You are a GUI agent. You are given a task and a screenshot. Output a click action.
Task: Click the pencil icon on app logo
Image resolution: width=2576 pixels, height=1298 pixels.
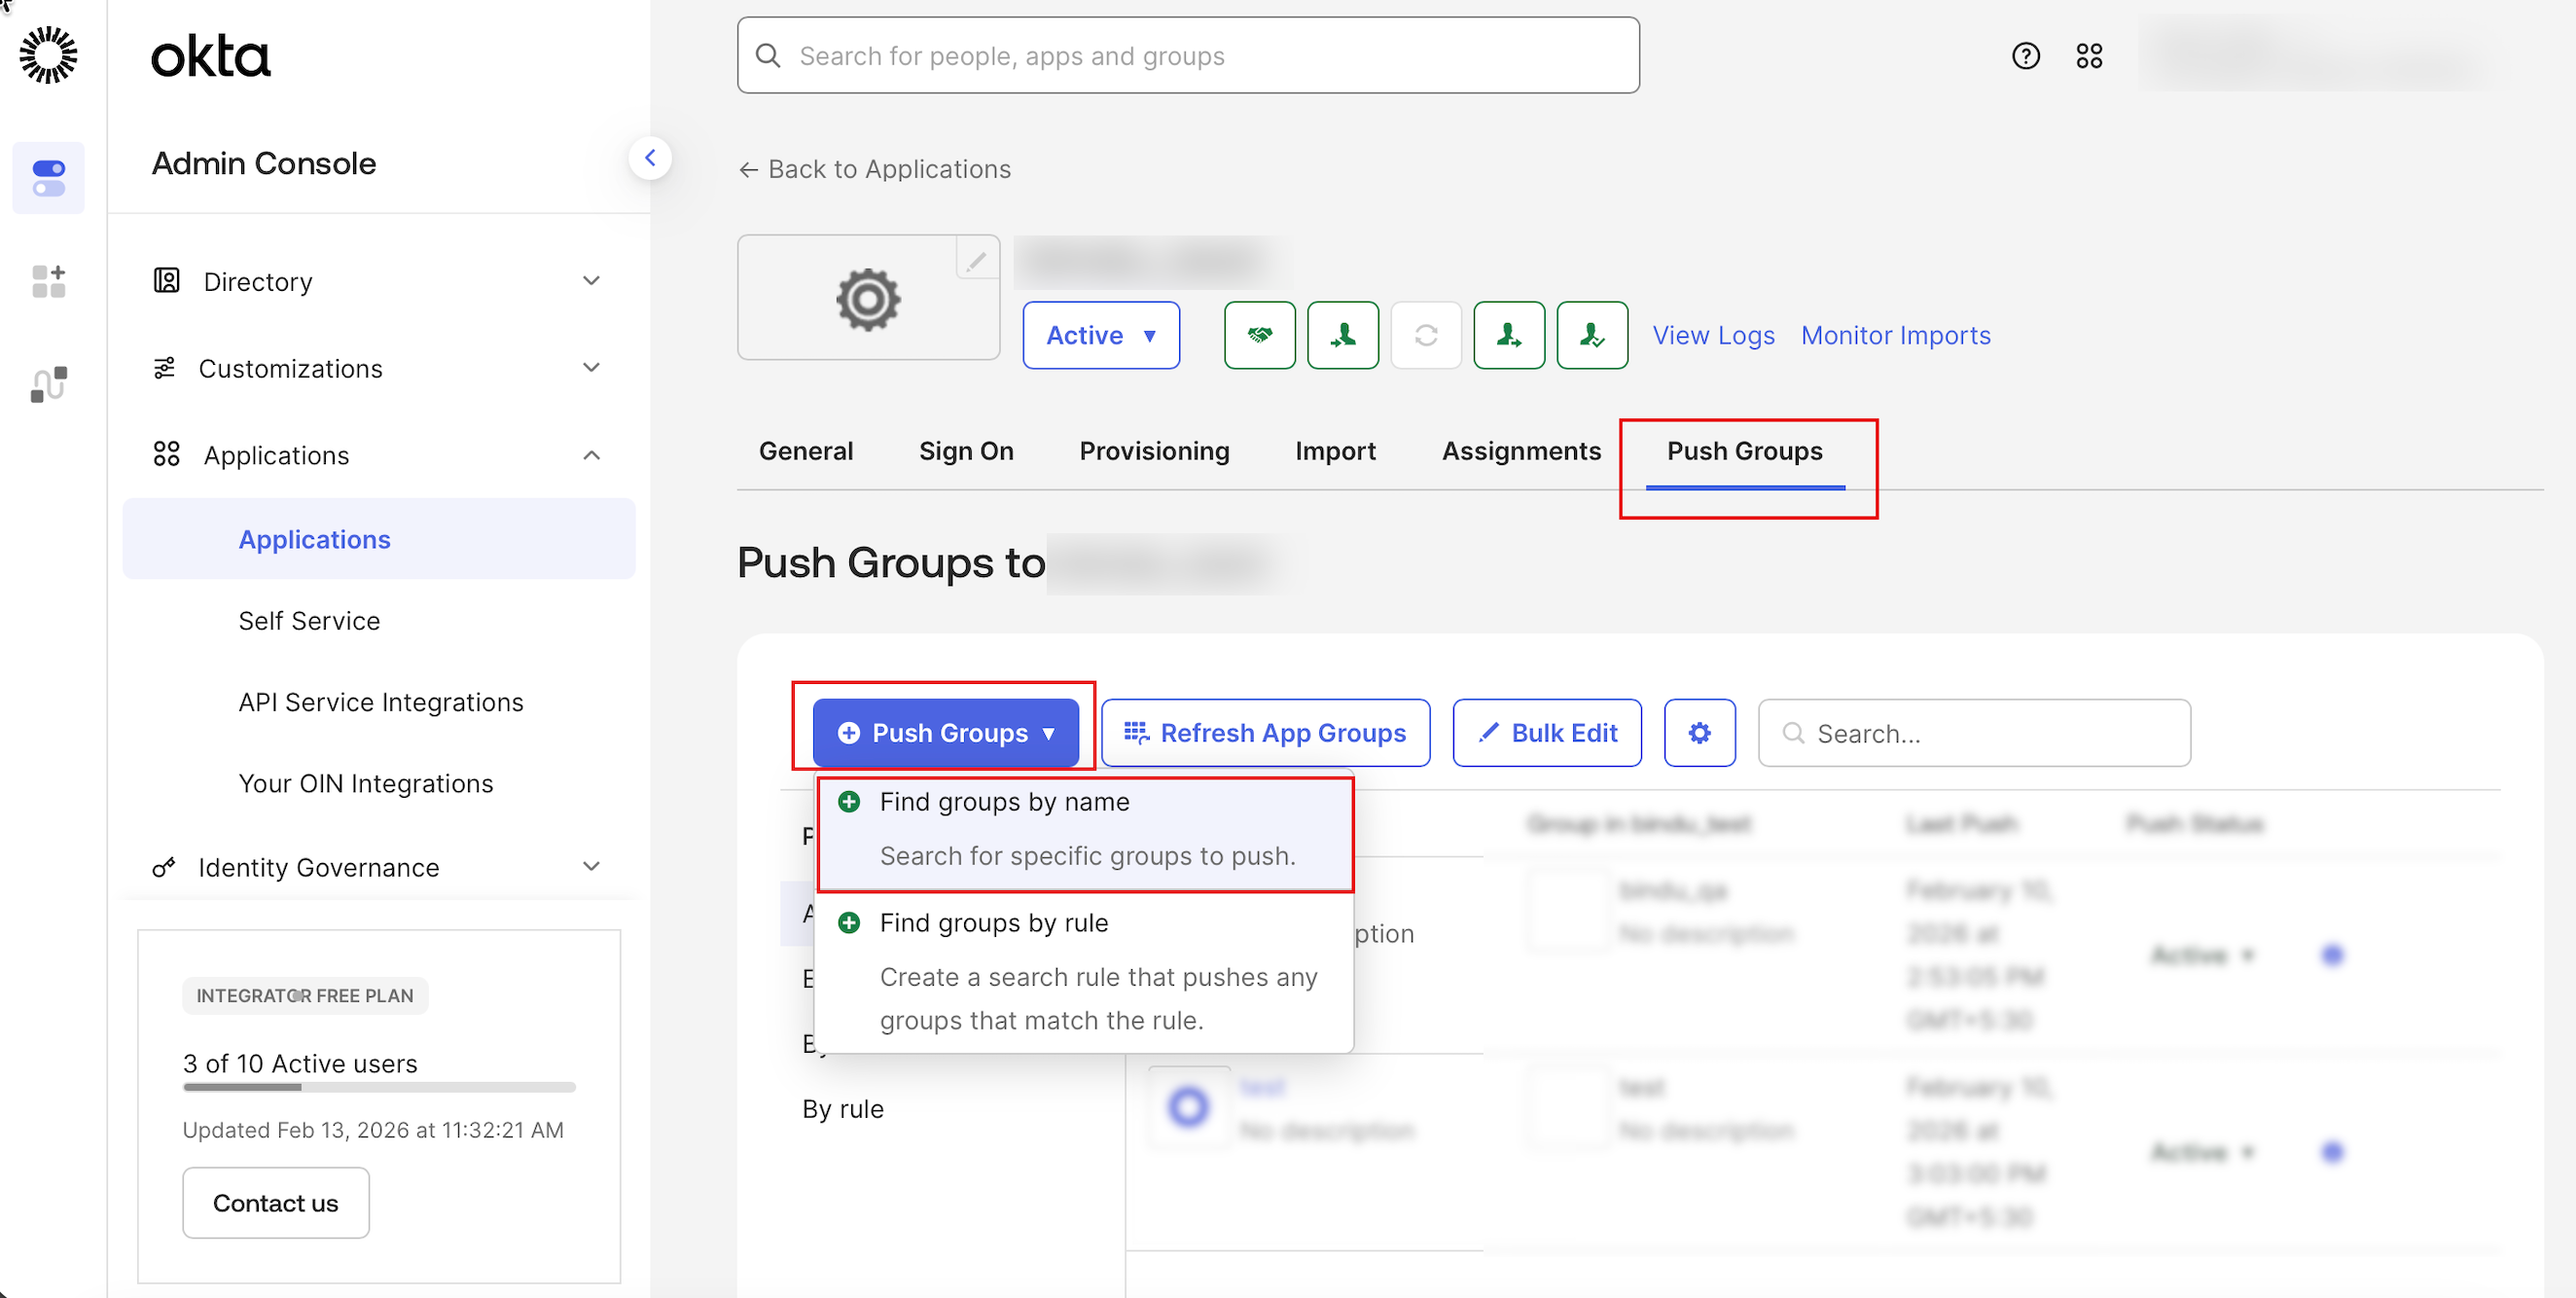pos(976,260)
